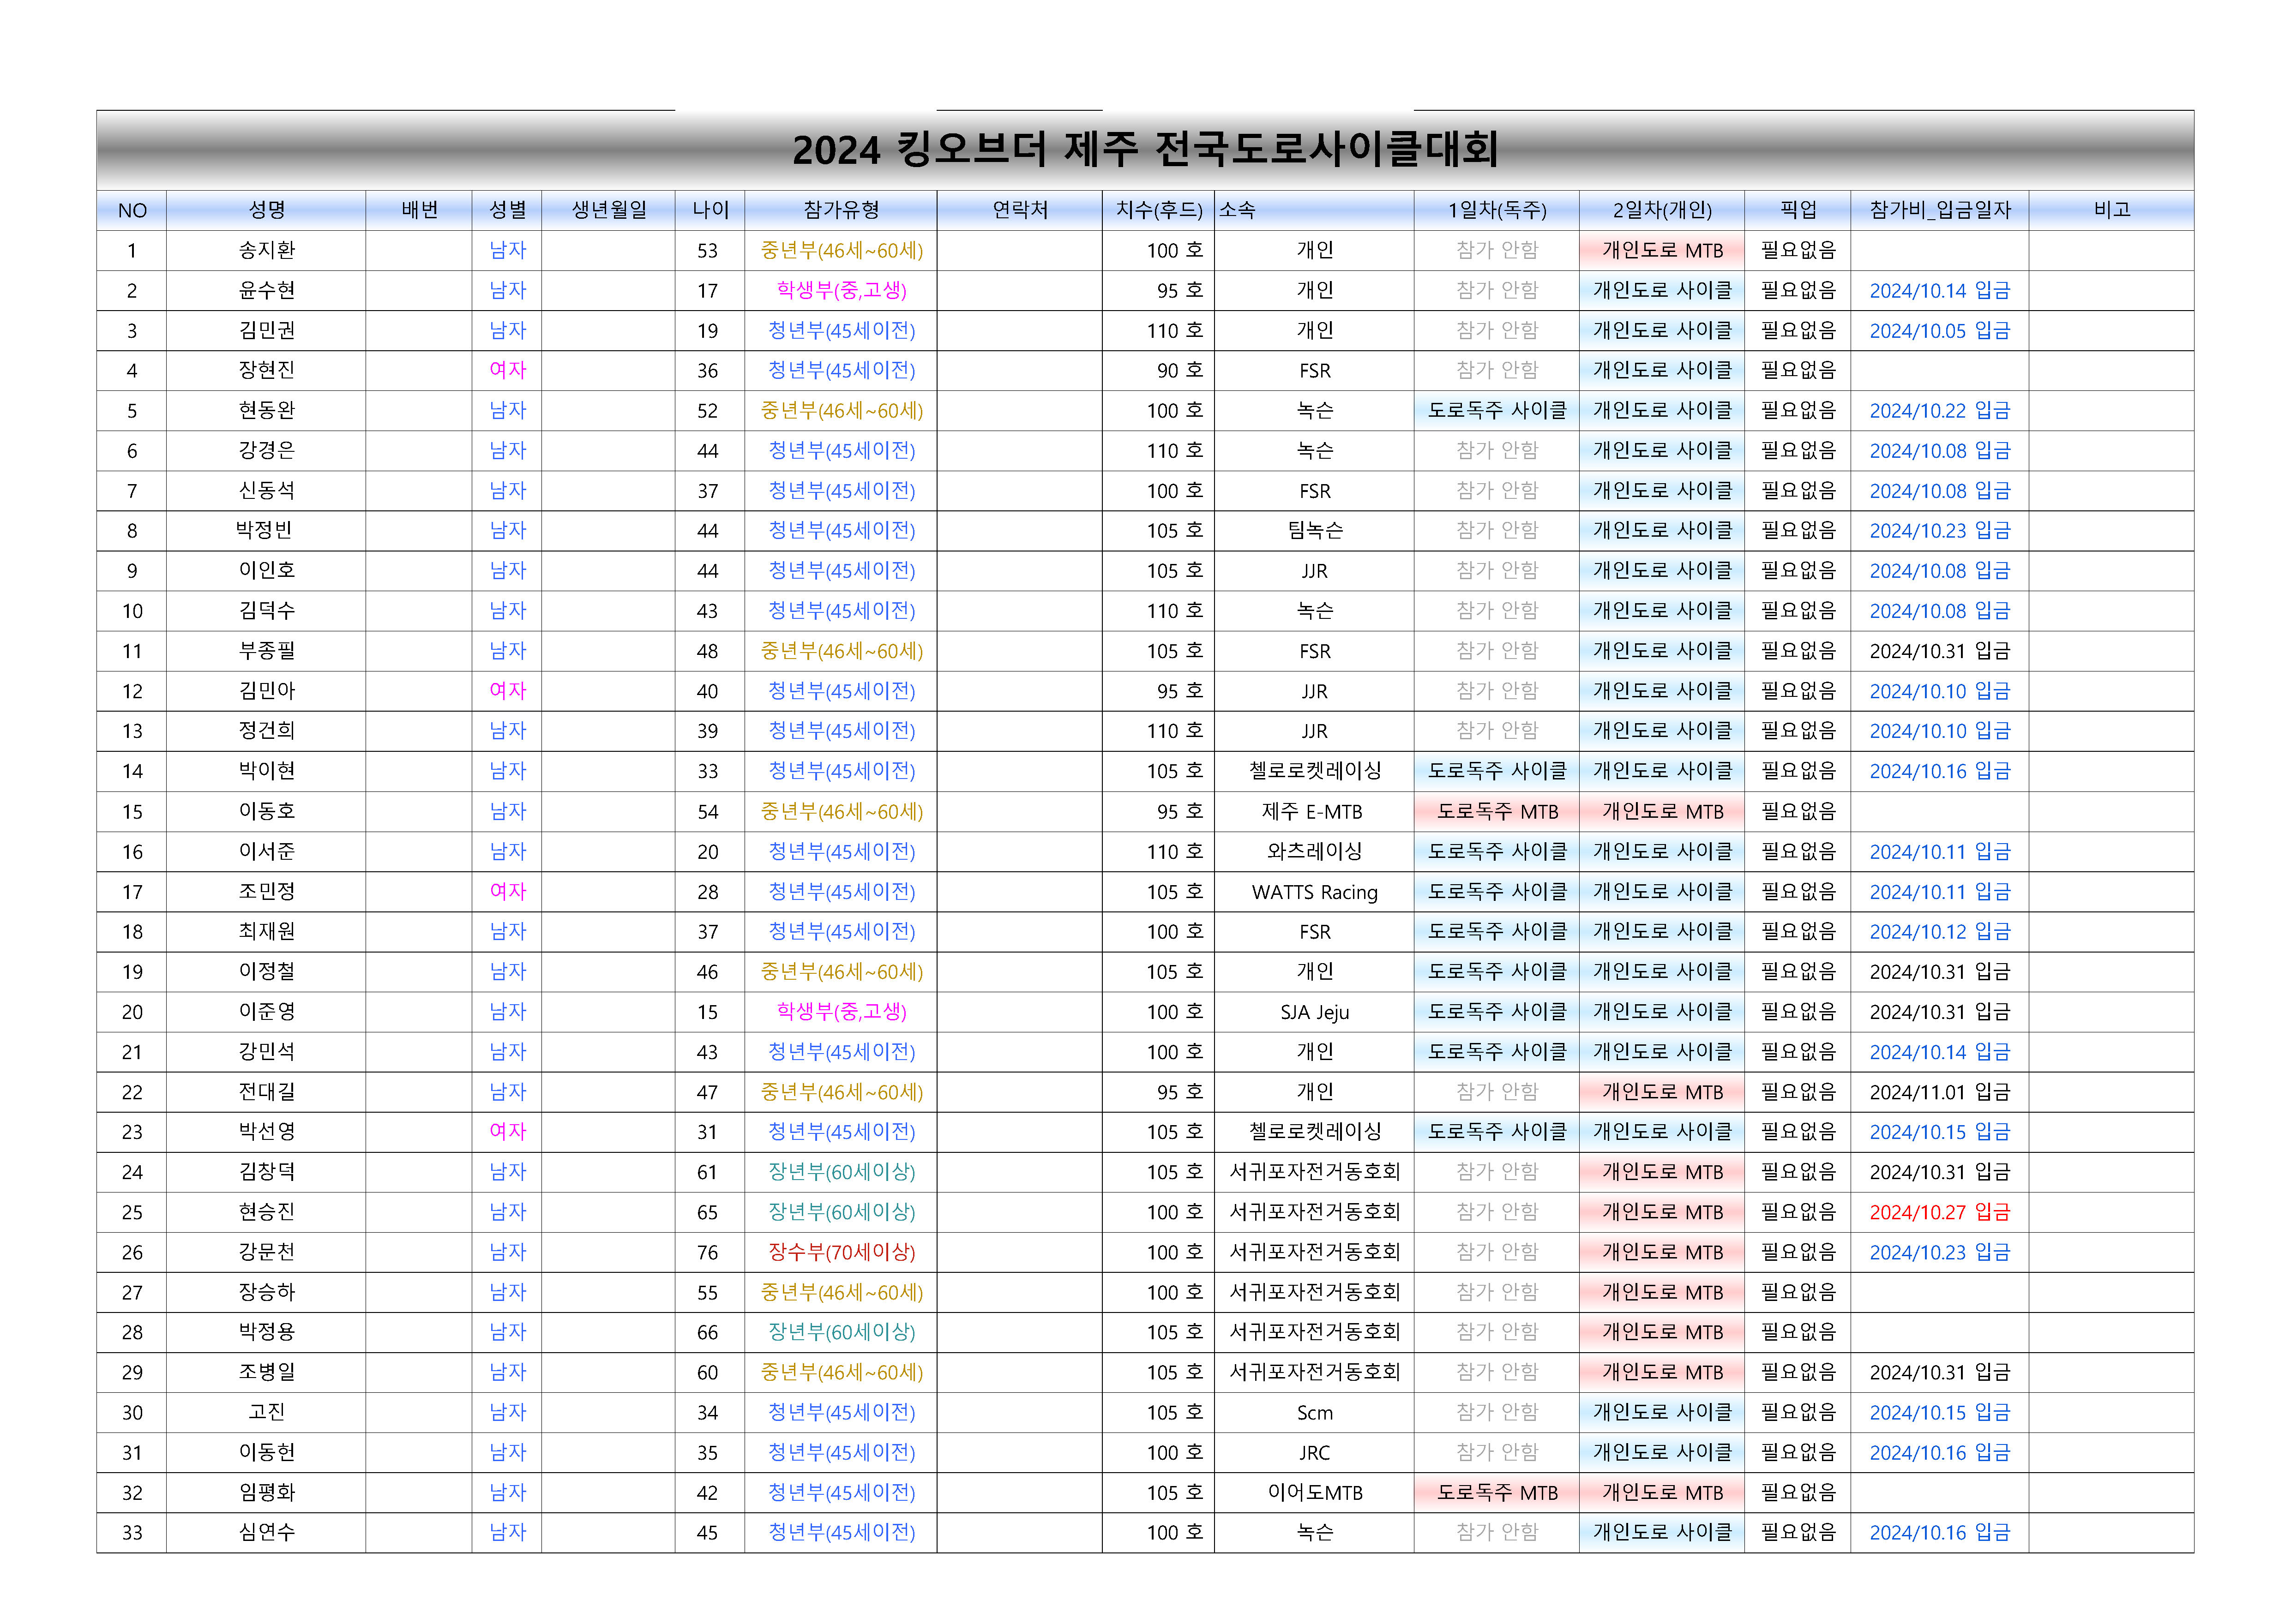Select the 생년월일 column header

pos(609,210)
